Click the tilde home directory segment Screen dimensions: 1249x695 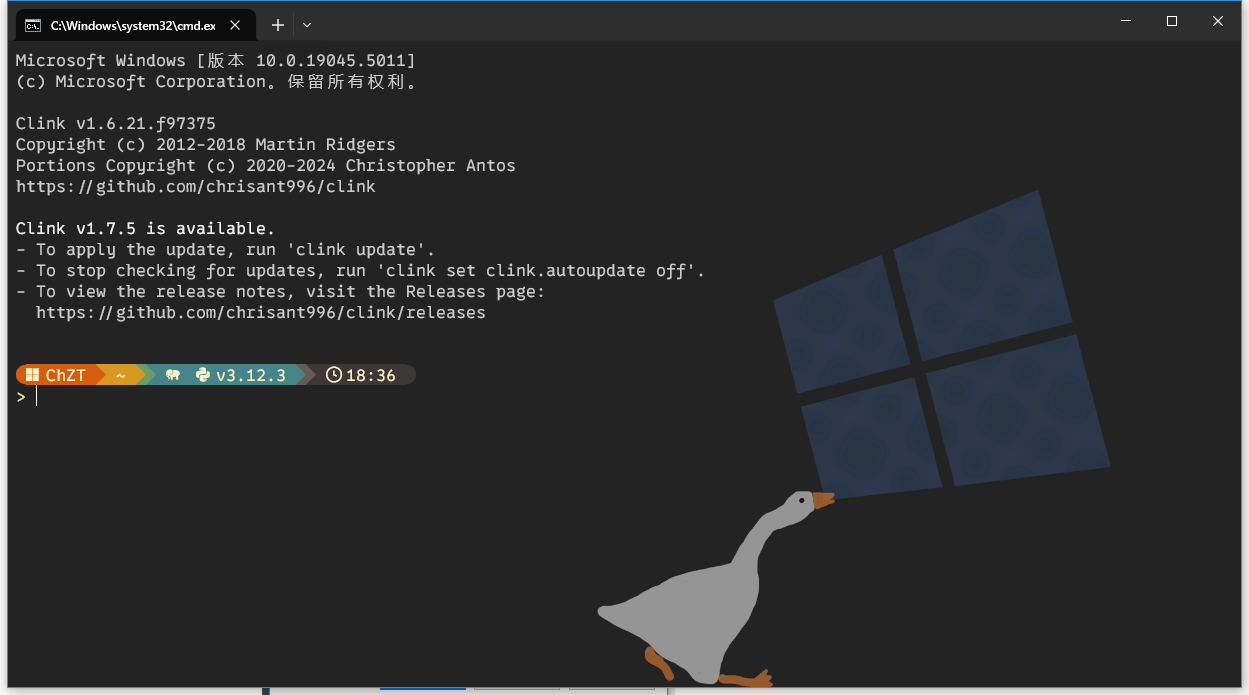pyautogui.click(x=121, y=375)
